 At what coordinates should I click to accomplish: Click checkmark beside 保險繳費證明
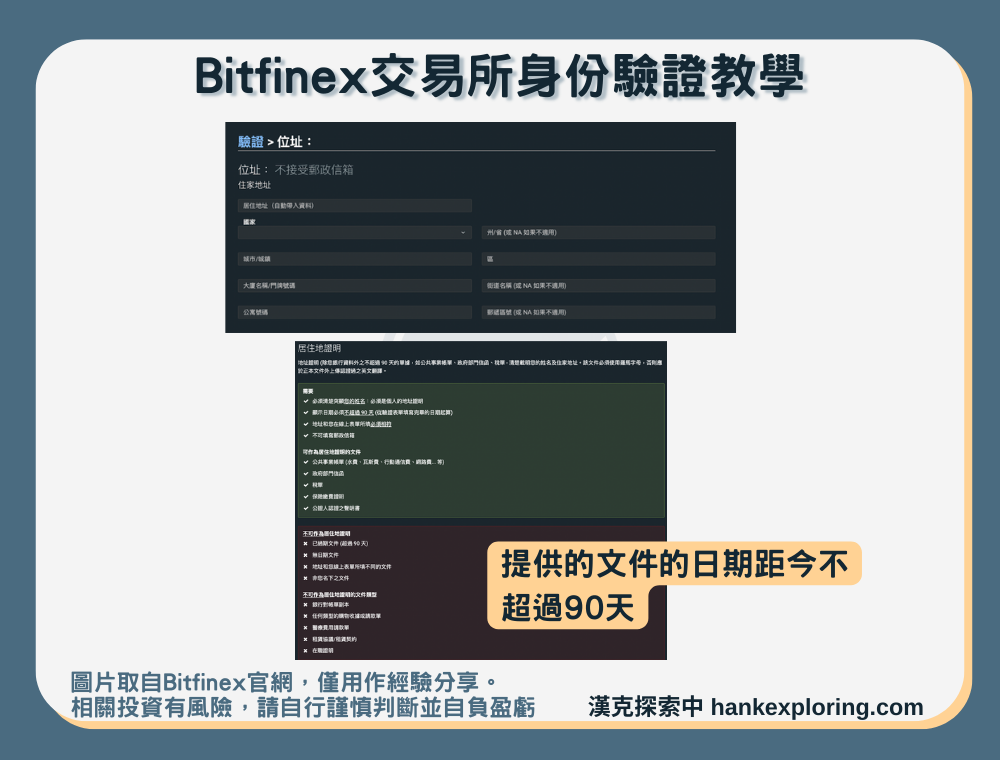pyautogui.click(x=306, y=496)
